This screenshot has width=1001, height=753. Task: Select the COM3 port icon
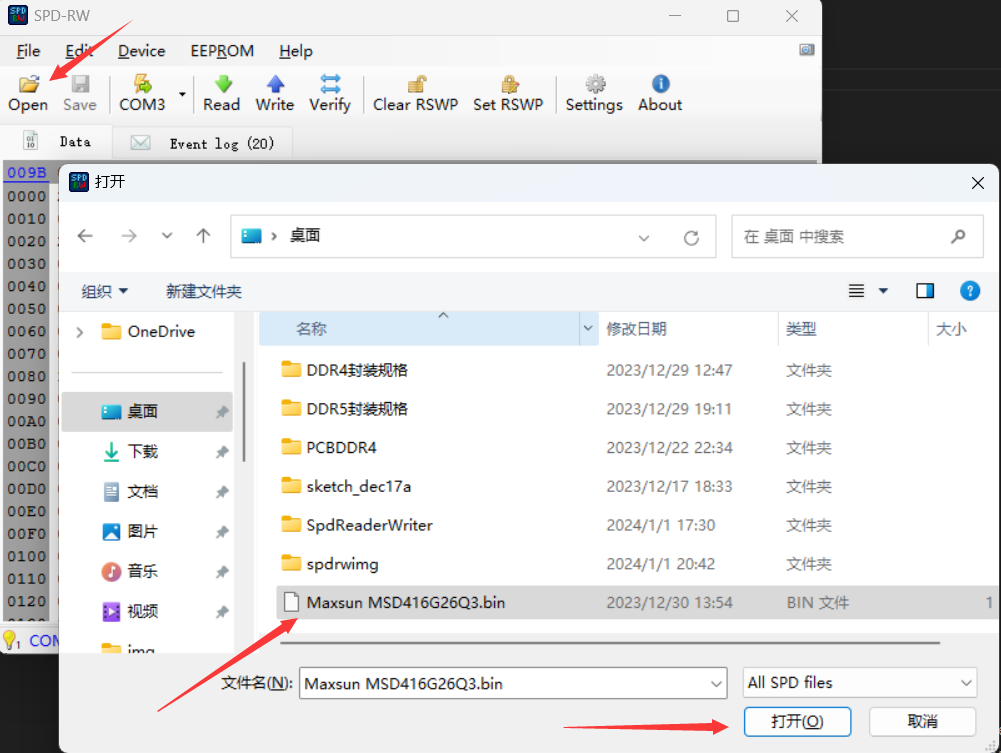coord(142,84)
